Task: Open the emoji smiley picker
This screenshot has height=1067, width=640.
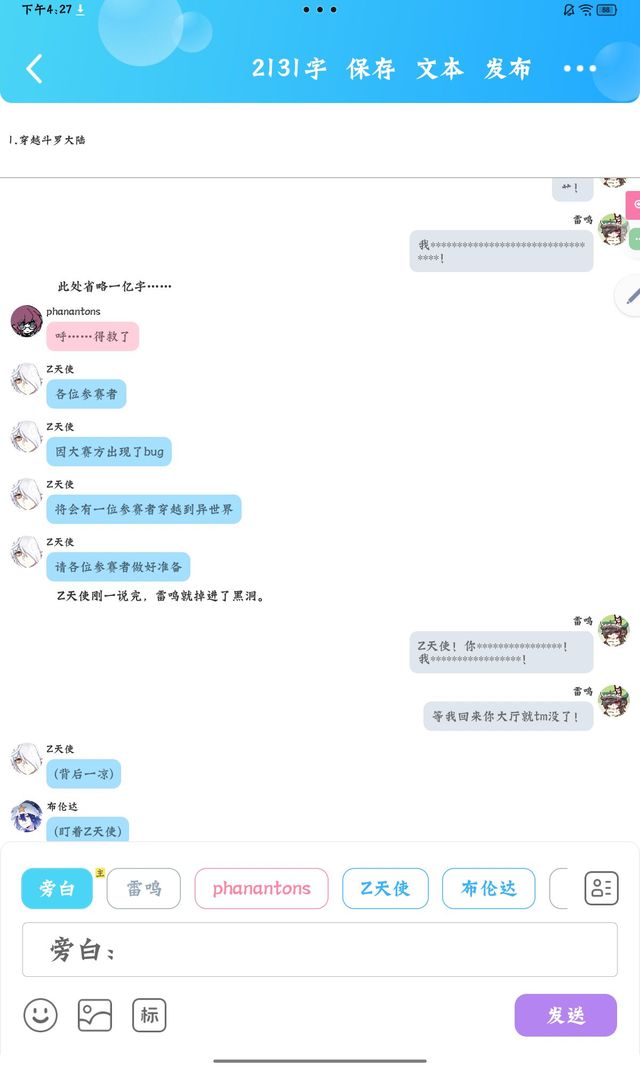Action: point(41,1015)
